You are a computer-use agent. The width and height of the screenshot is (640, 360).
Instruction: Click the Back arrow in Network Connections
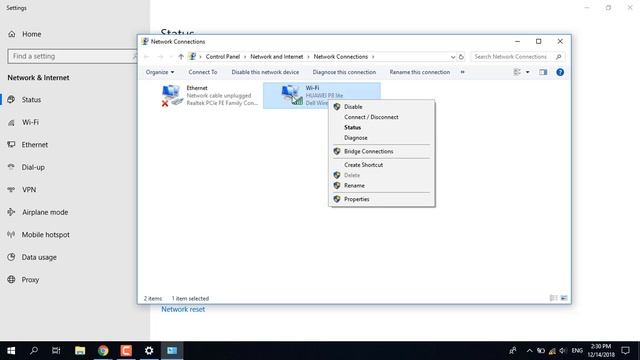click(x=147, y=57)
